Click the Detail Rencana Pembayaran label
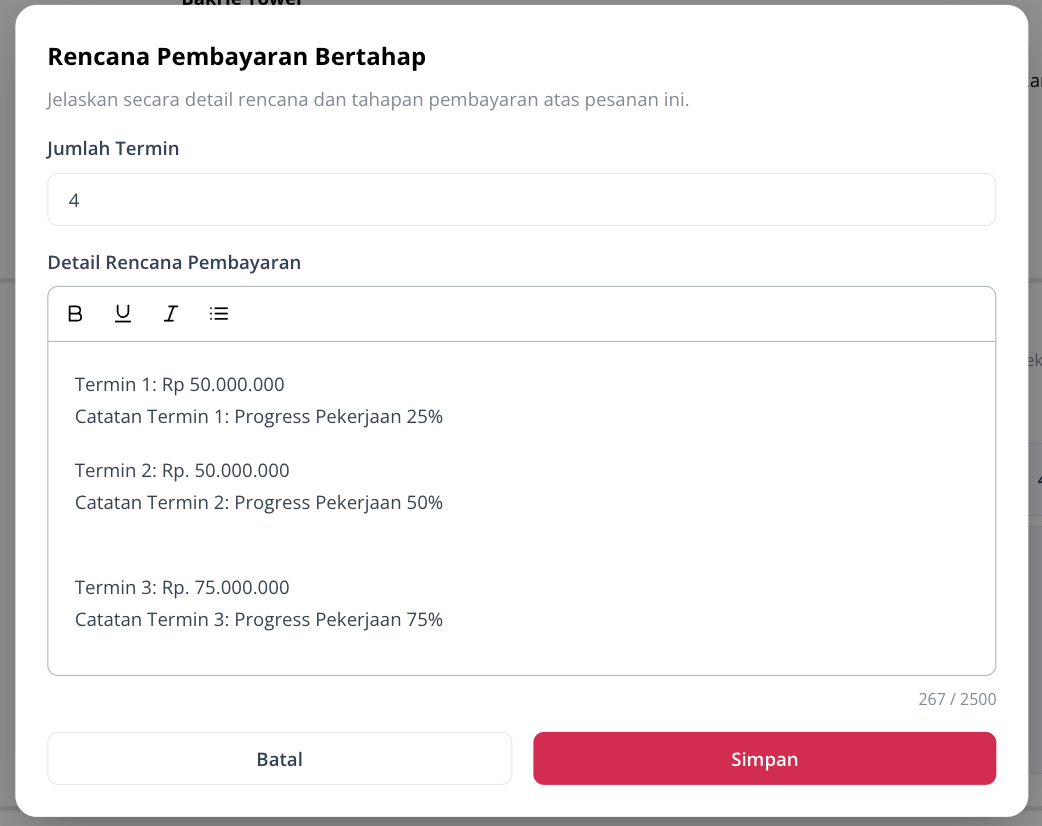The width and height of the screenshot is (1042, 826). 174,262
